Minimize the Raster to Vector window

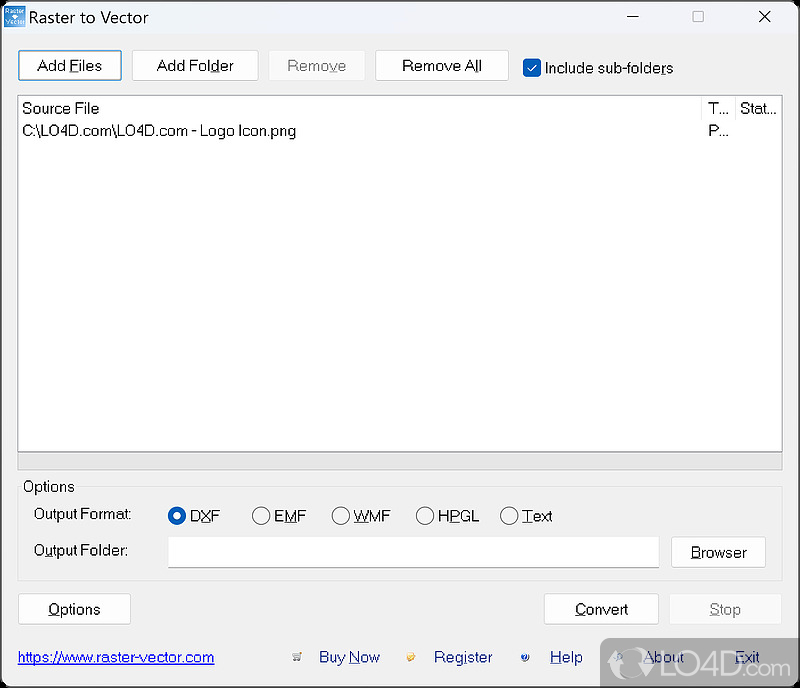click(633, 17)
